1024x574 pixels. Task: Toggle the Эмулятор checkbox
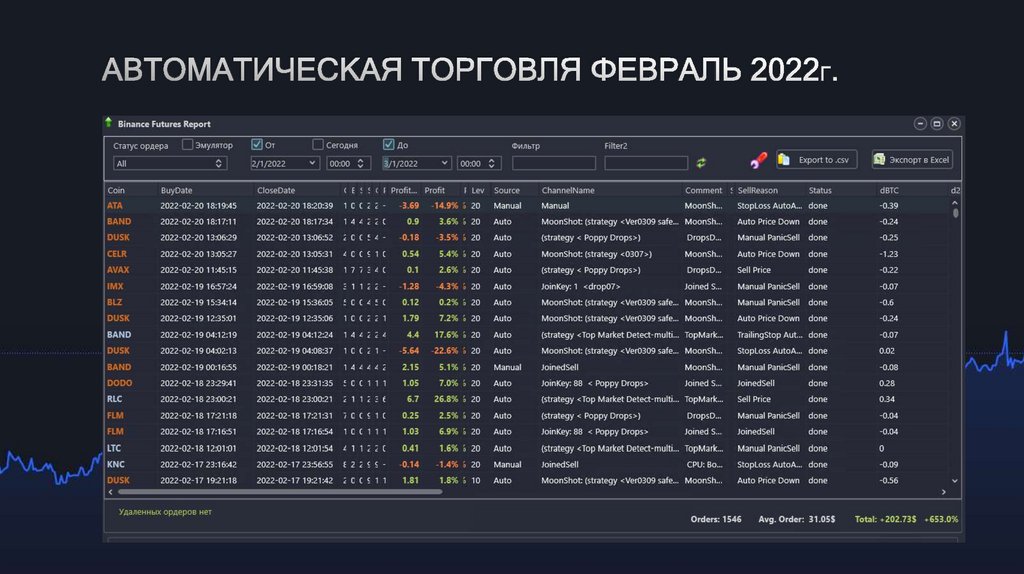coord(187,144)
